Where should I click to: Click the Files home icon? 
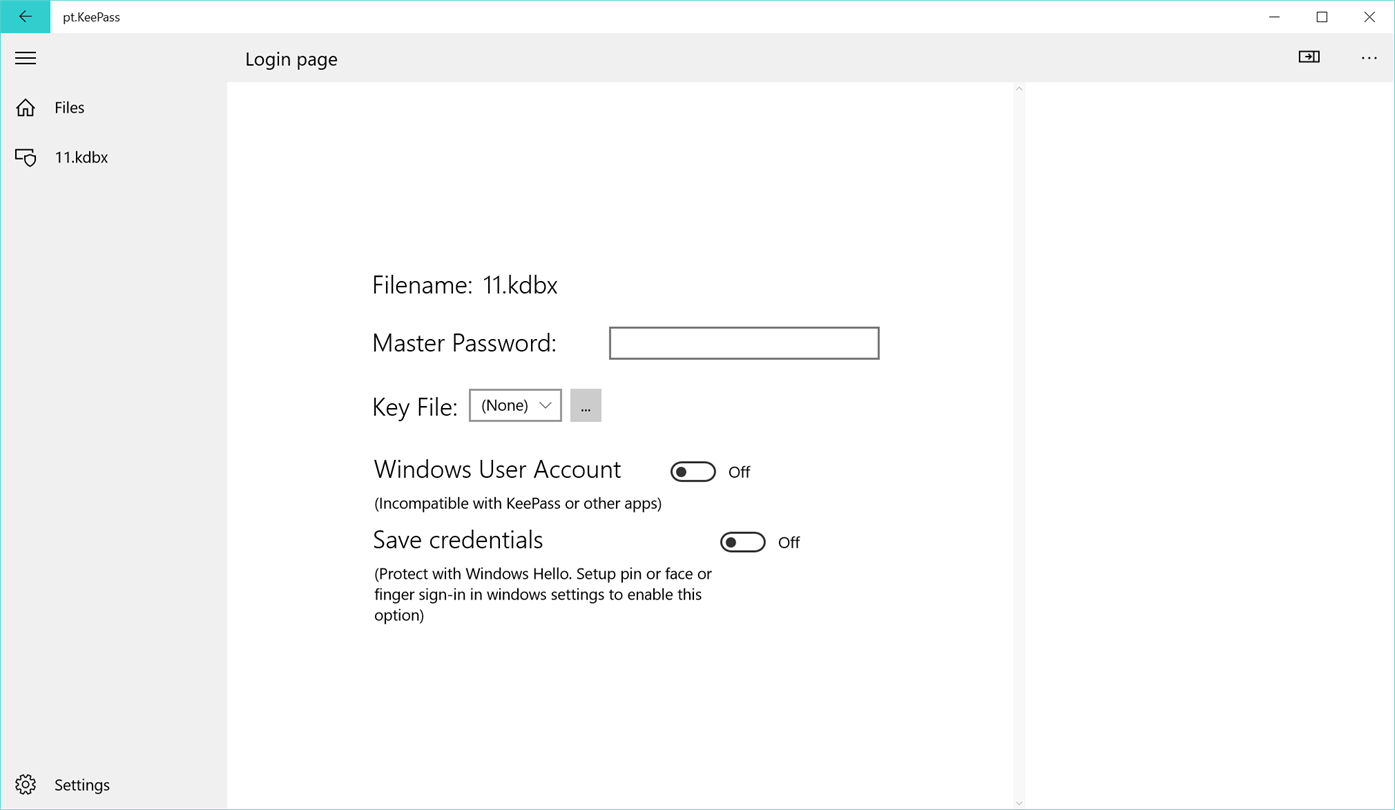[x=26, y=108]
